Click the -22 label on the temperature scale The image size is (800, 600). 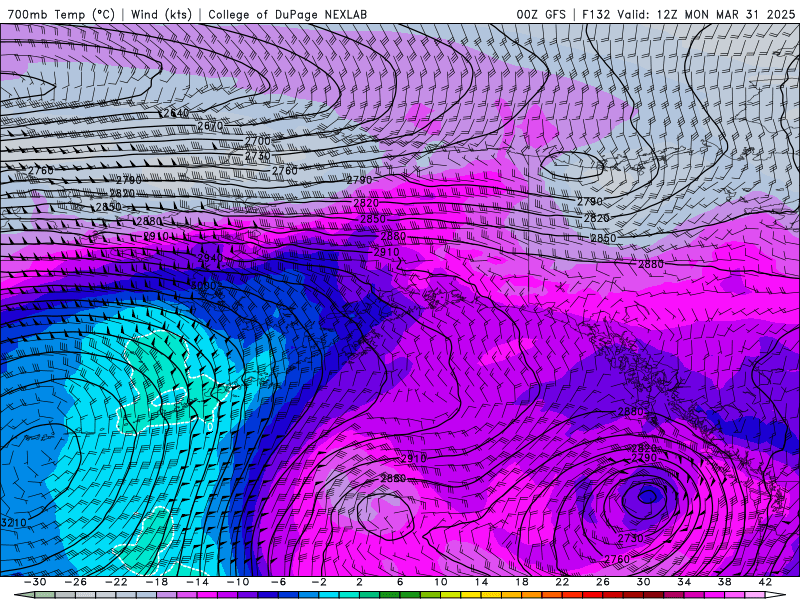click(116, 582)
